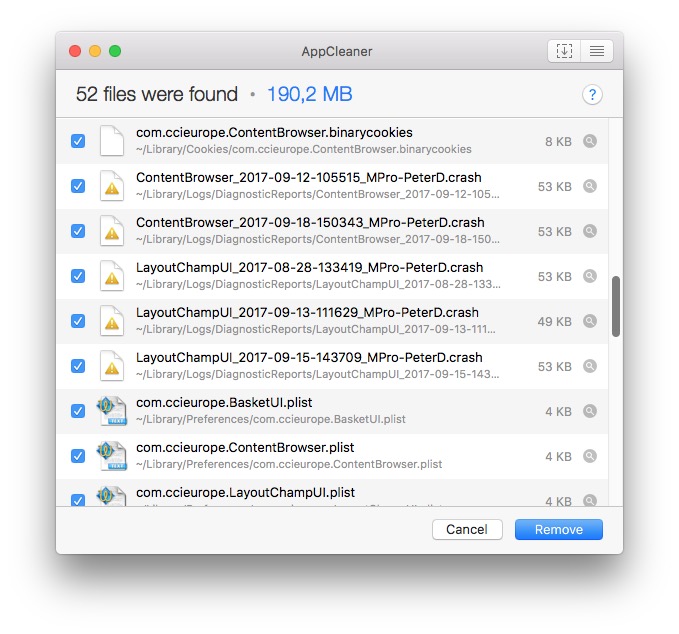Click the plist file icon for com.ccieurope.ContentBrowser.plist
The height and width of the screenshot is (634, 679).
tap(111, 456)
